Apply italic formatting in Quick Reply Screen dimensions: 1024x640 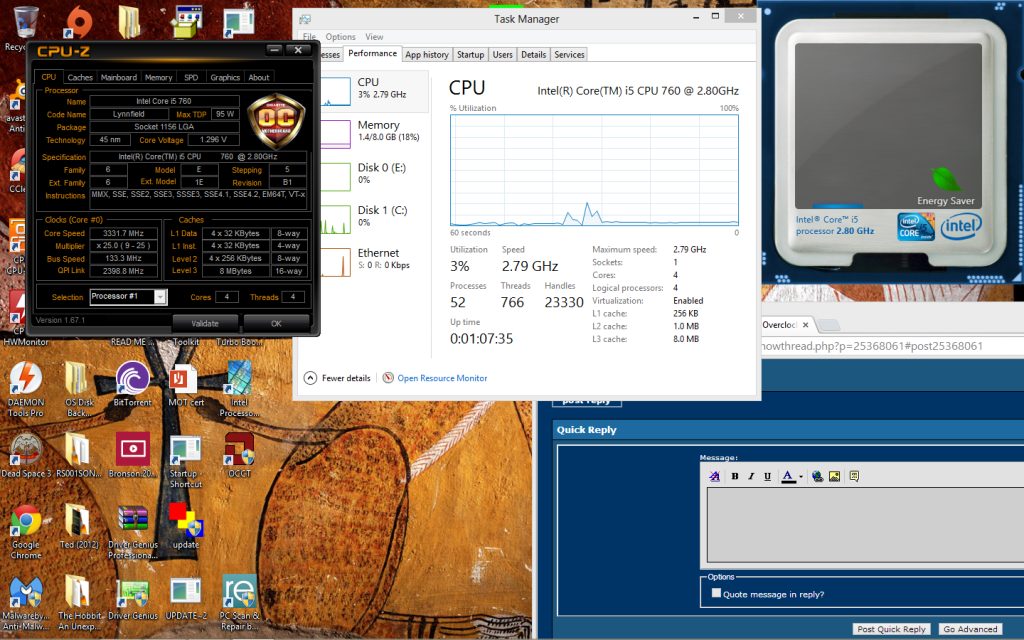(x=751, y=476)
